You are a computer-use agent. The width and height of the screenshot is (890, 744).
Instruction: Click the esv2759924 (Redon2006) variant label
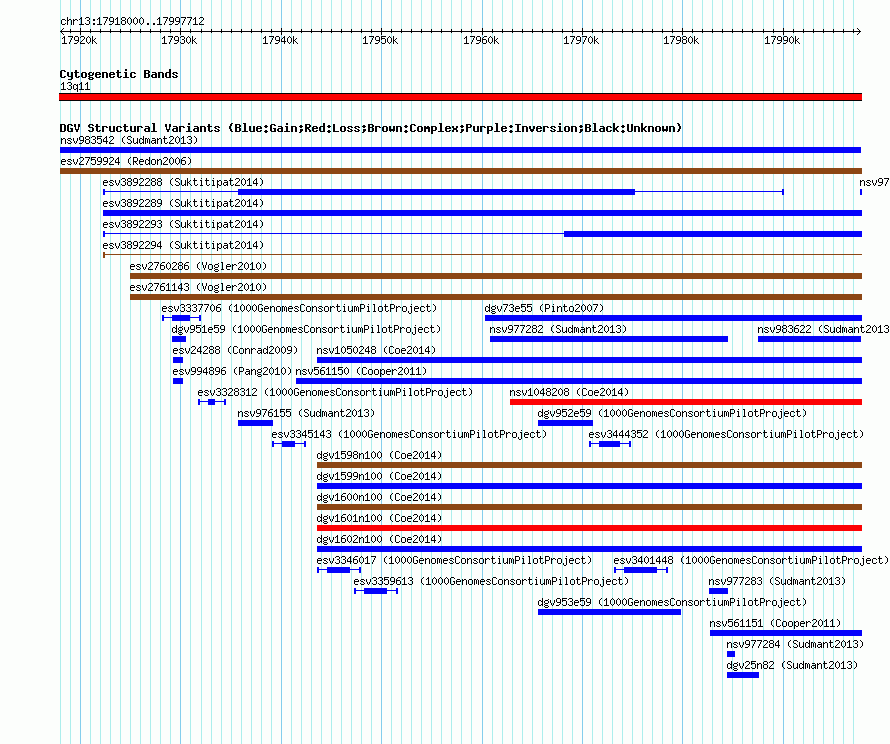pos(126,161)
